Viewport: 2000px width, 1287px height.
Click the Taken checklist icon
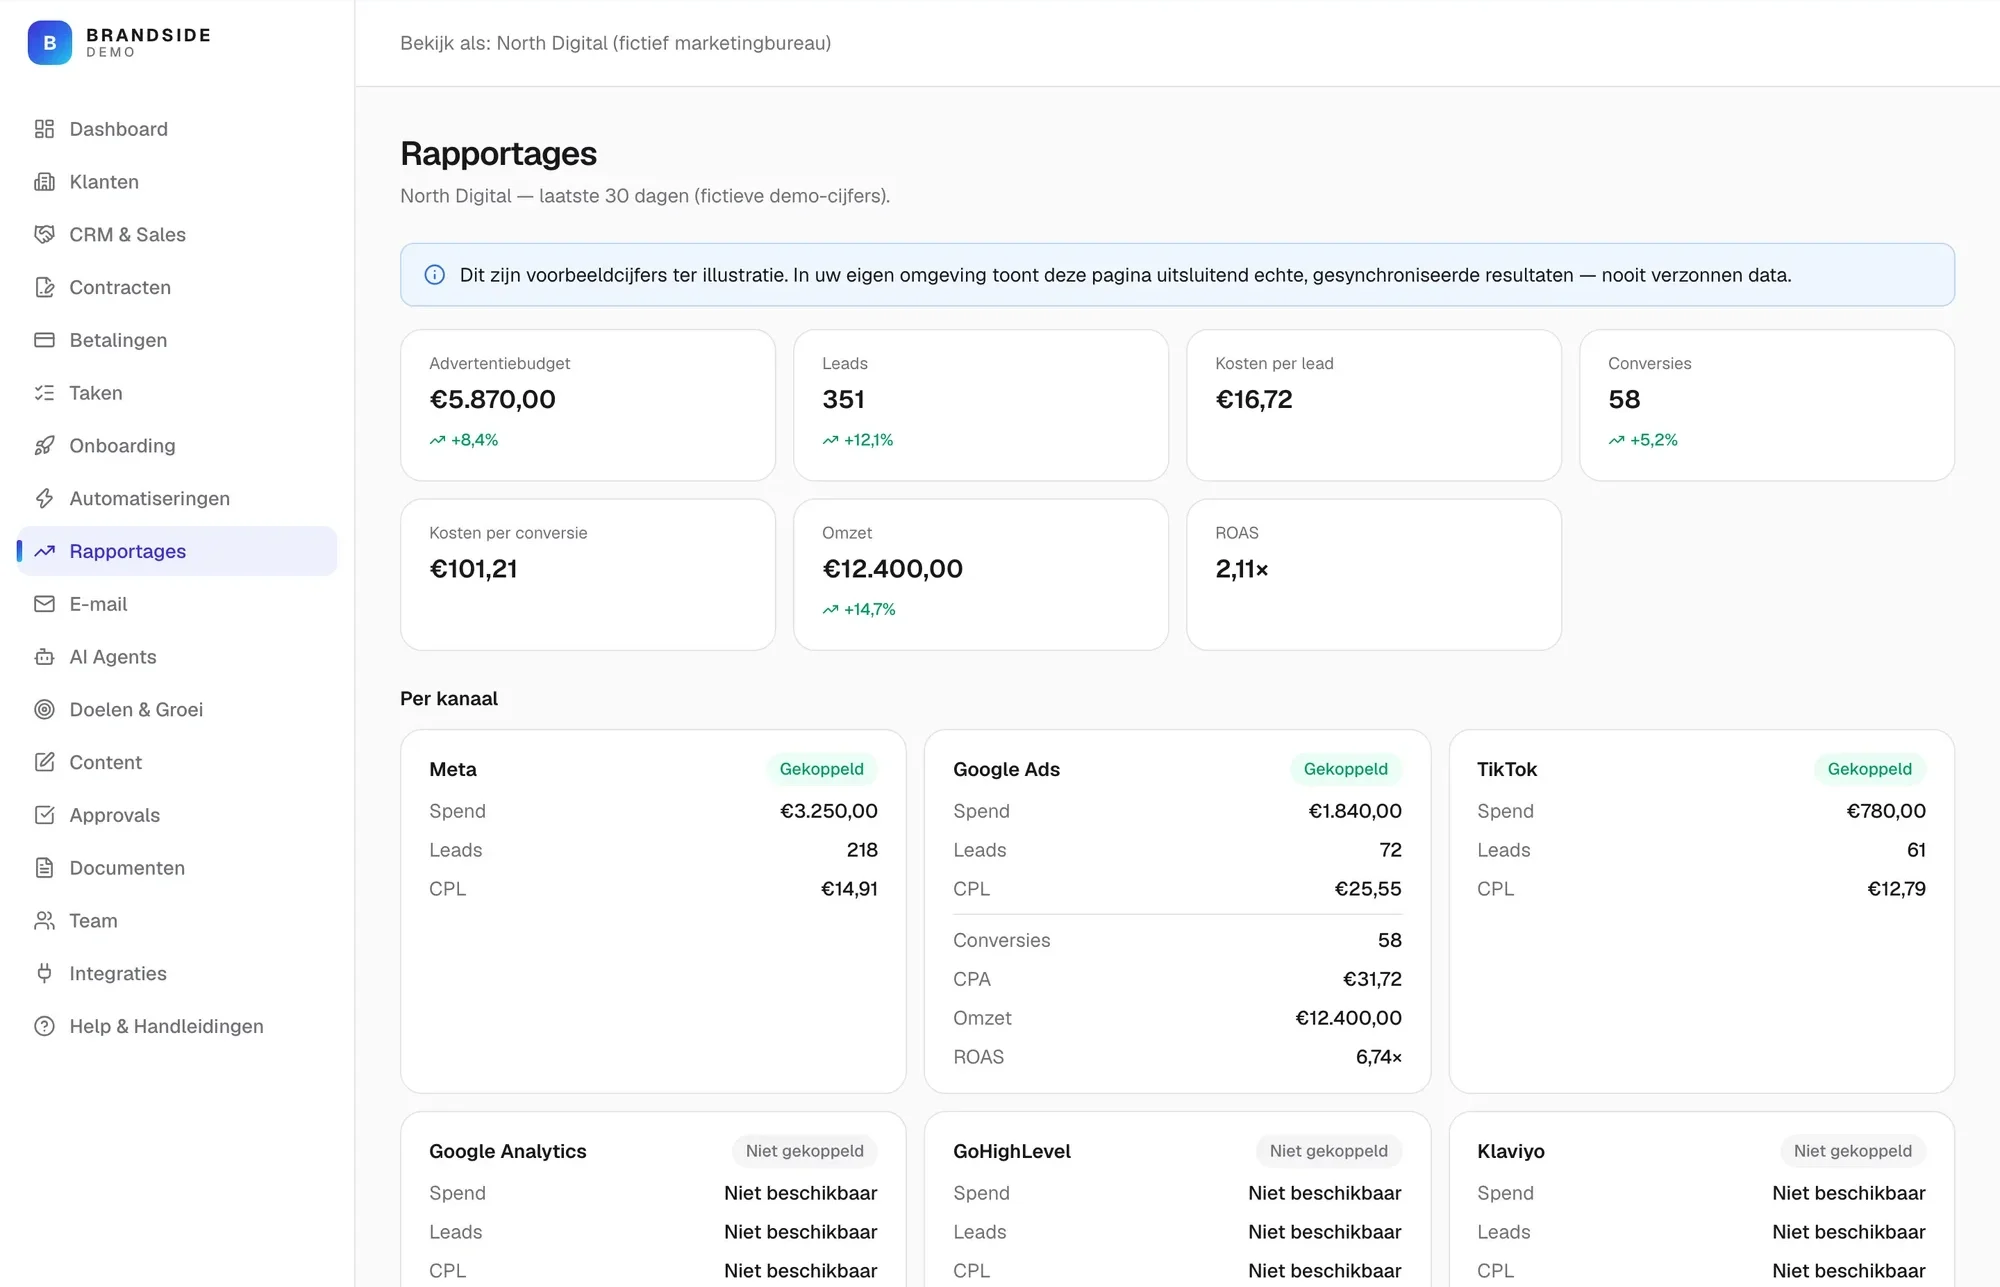click(x=44, y=393)
